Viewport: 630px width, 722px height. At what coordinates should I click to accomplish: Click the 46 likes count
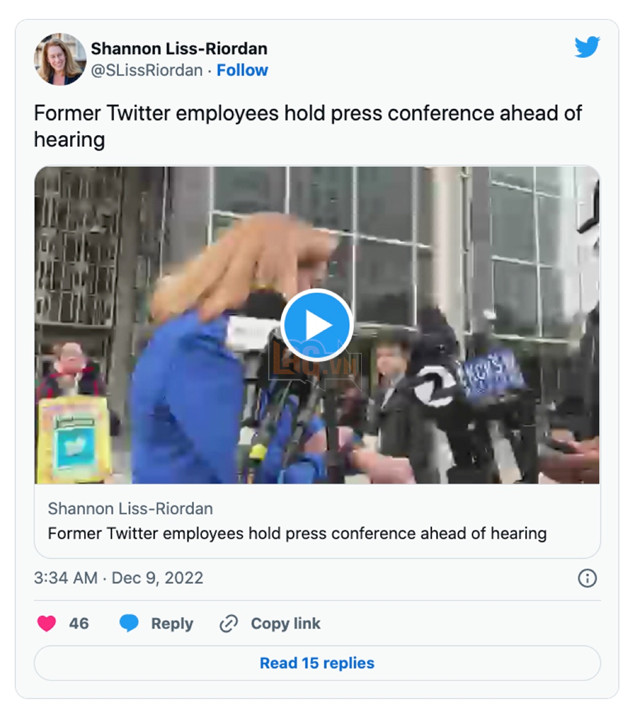click(79, 623)
